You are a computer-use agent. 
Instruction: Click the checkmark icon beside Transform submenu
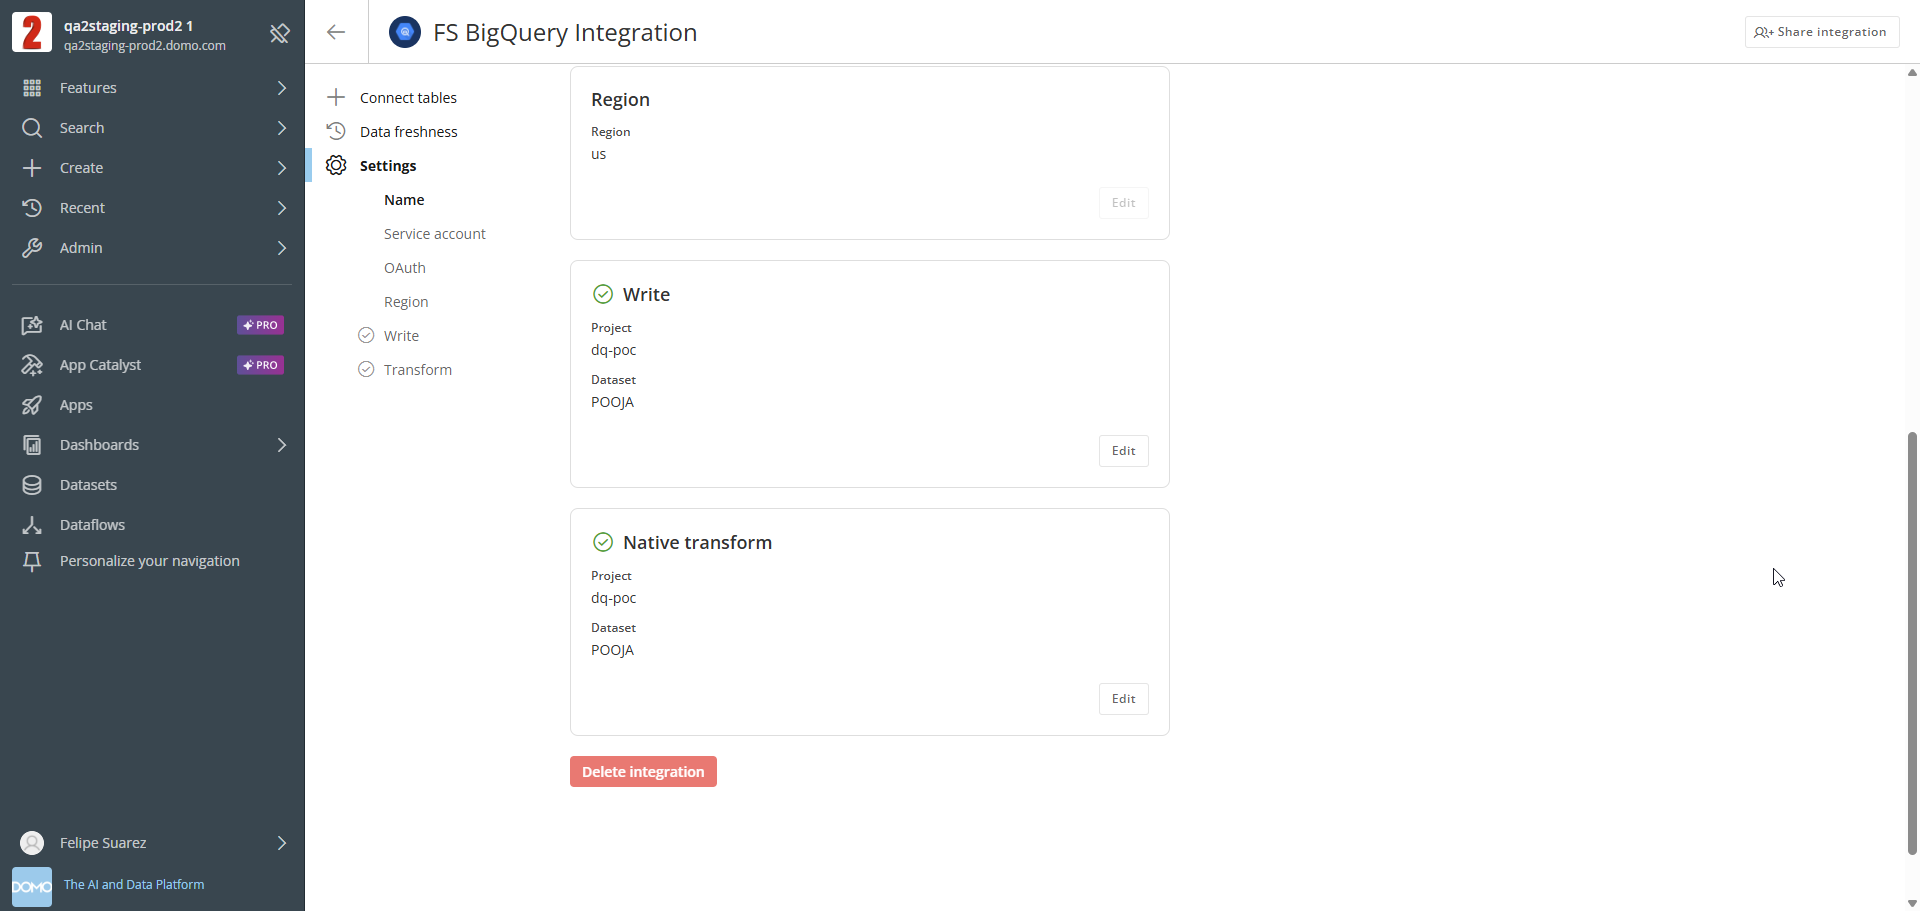click(x=366, y=369)
